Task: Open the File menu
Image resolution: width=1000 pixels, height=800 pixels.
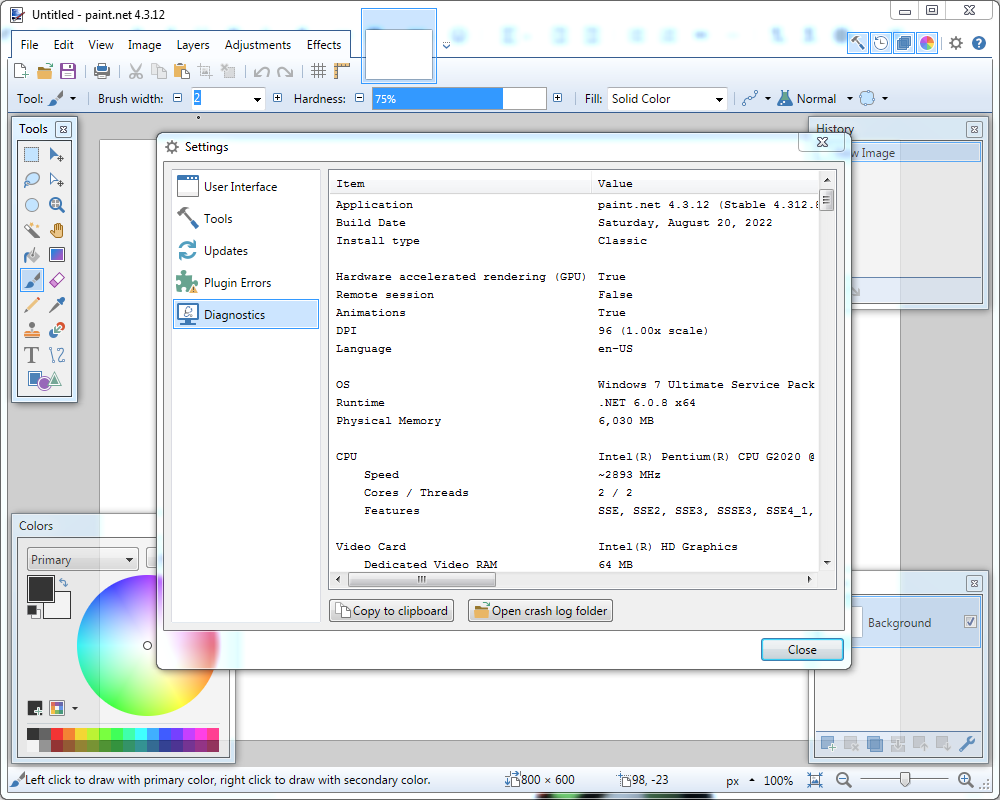Action: pyautogui.click(x=29, y=45)
